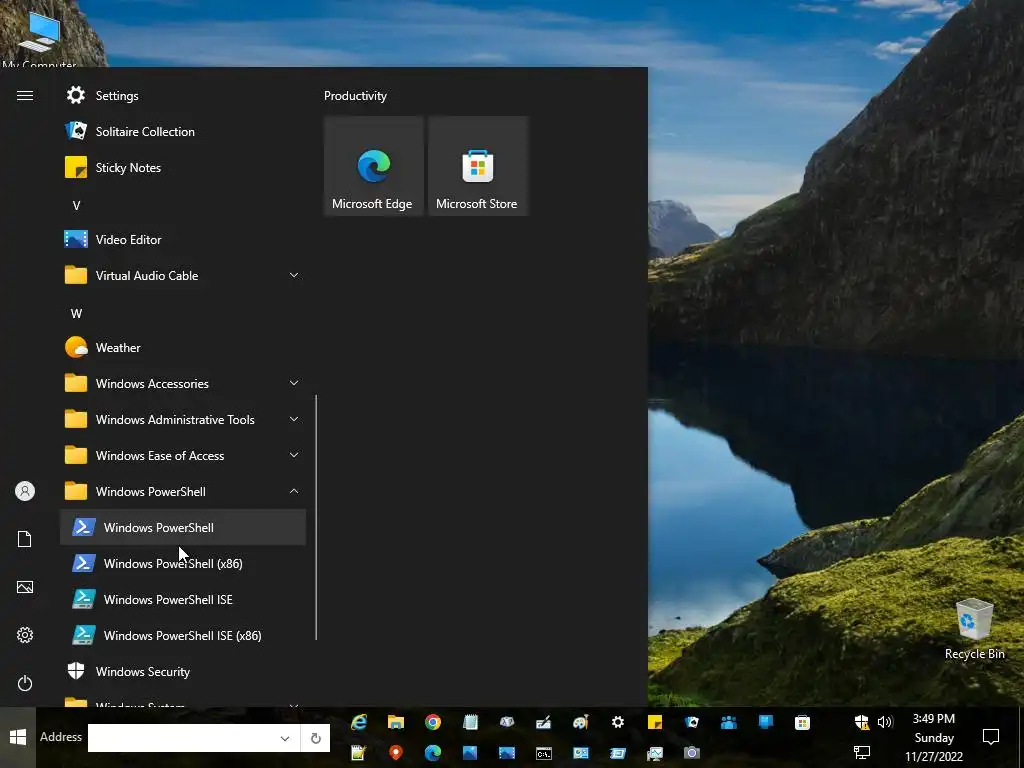Open Photos from the taskbar

tap(470, 753)
